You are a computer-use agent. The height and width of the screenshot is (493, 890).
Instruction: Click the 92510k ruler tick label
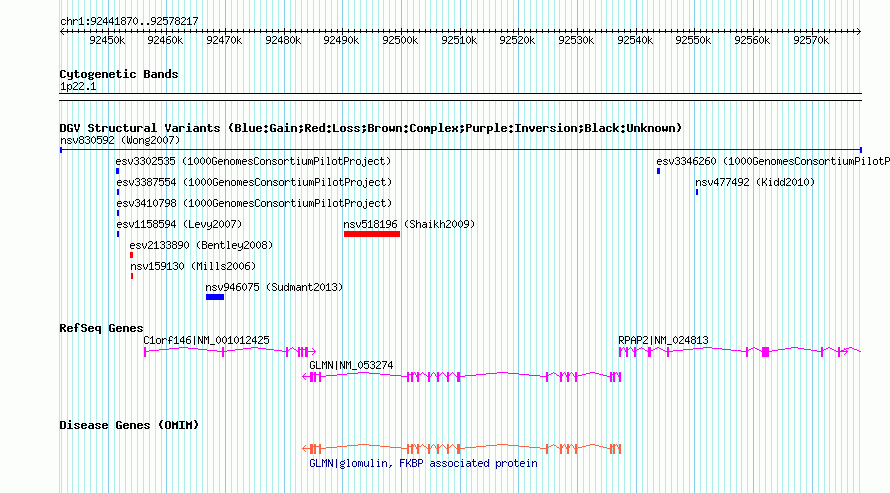point(459,40)
